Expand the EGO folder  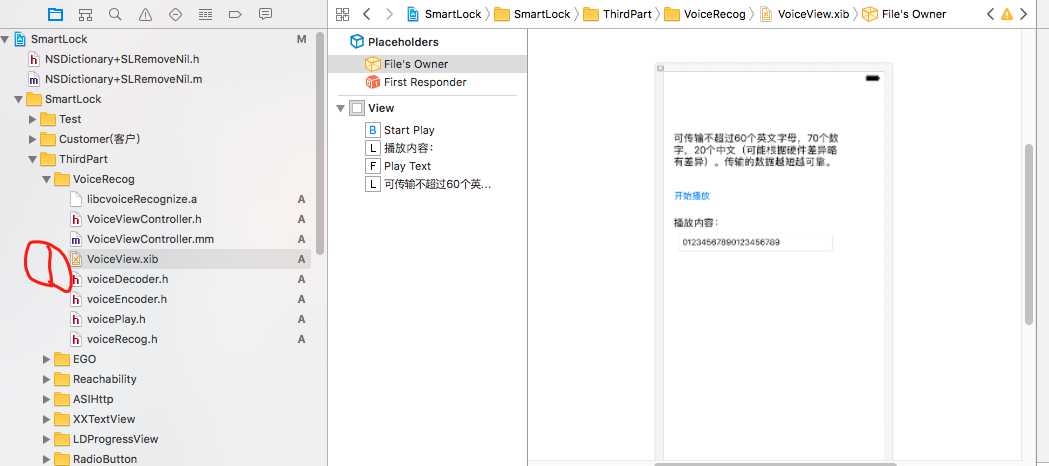click(x=46, y=359)
